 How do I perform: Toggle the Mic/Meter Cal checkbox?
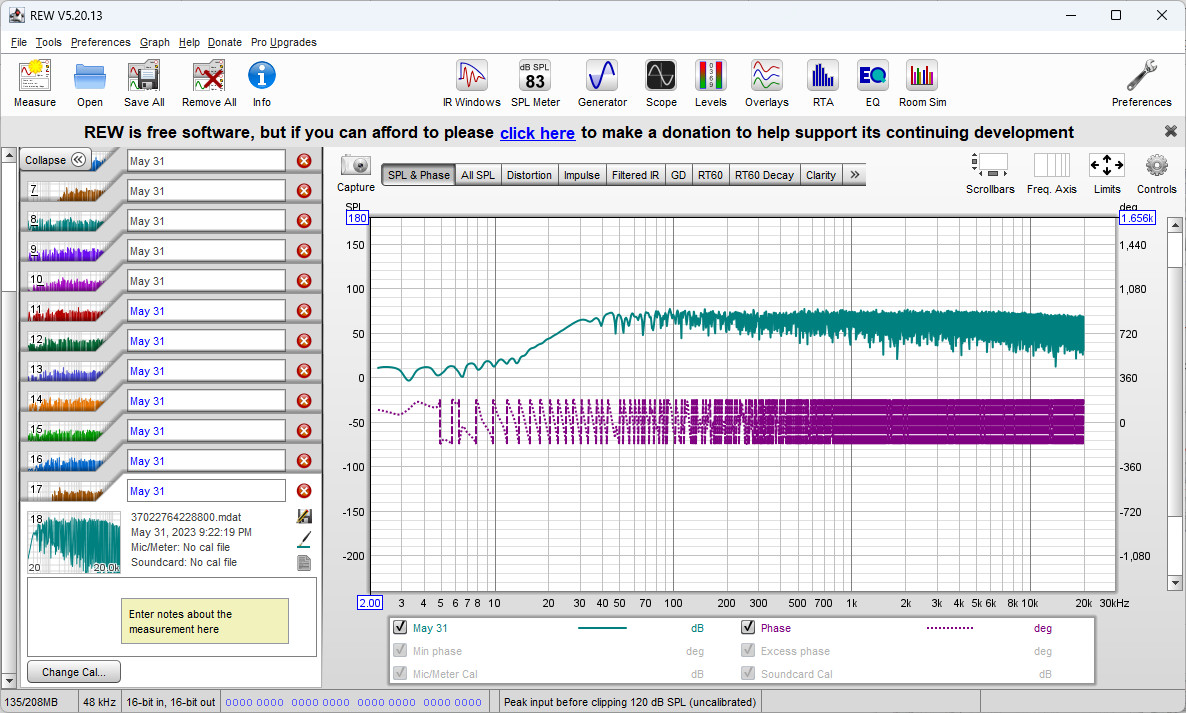(400, 673)
